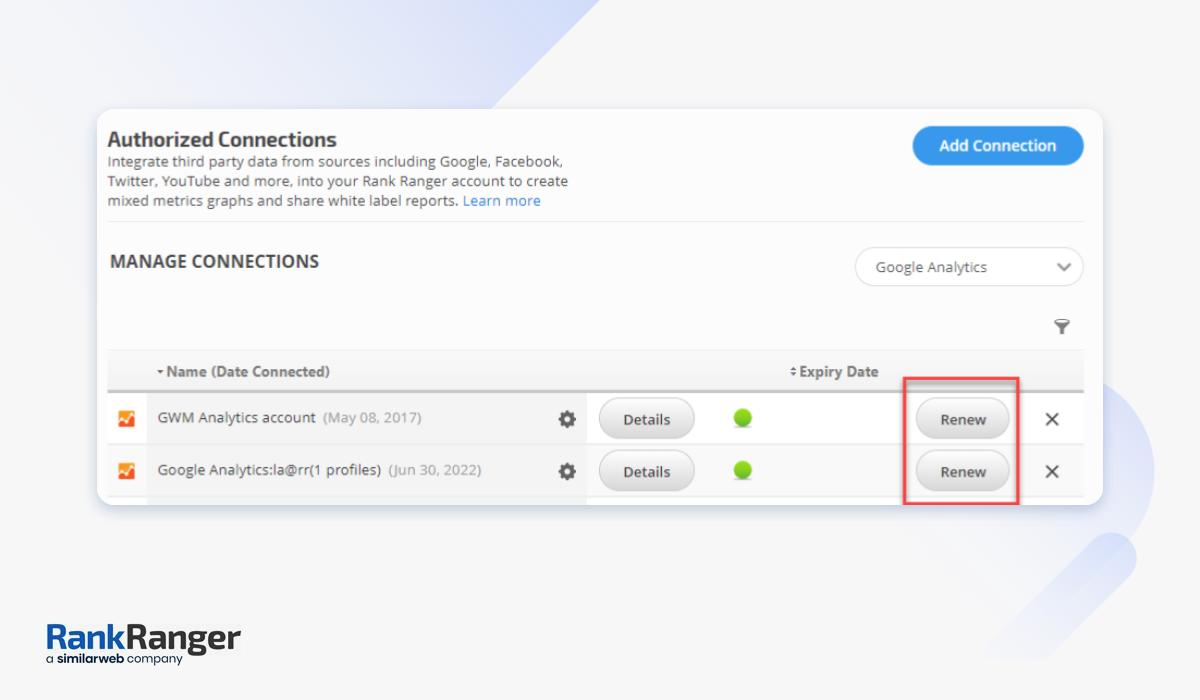Viewport: 1200px width, 700px height.
Task: Click the Rank Ranger logo
Action: [143, 643]
